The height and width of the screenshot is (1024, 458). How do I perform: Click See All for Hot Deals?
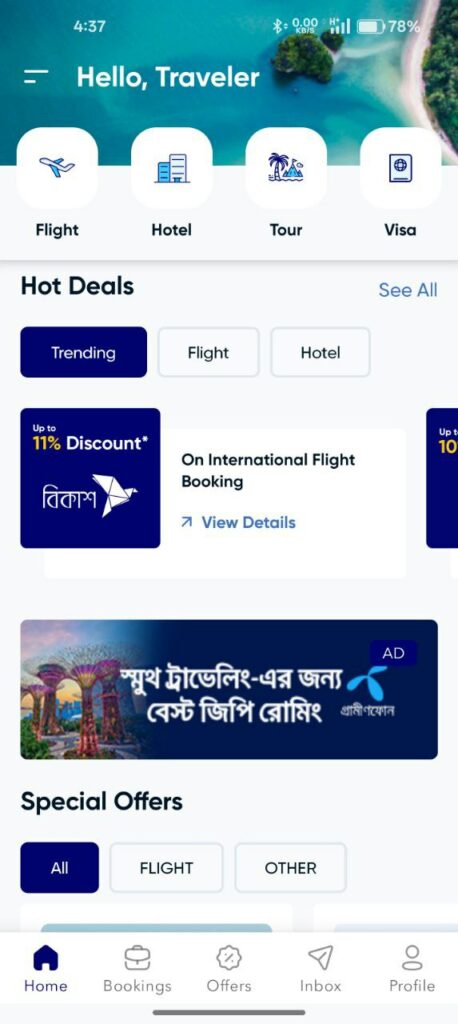tap(408, 290)
